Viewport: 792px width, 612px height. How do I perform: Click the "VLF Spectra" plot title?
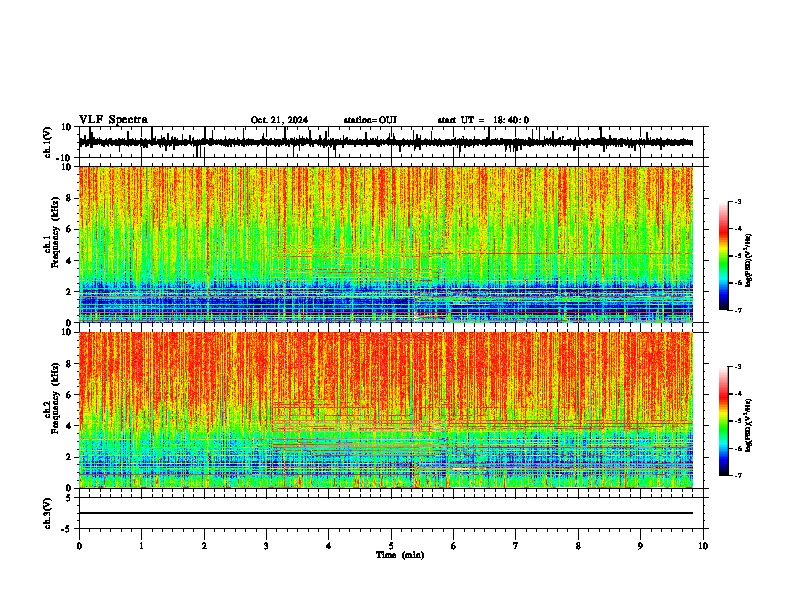click(113, 120)
